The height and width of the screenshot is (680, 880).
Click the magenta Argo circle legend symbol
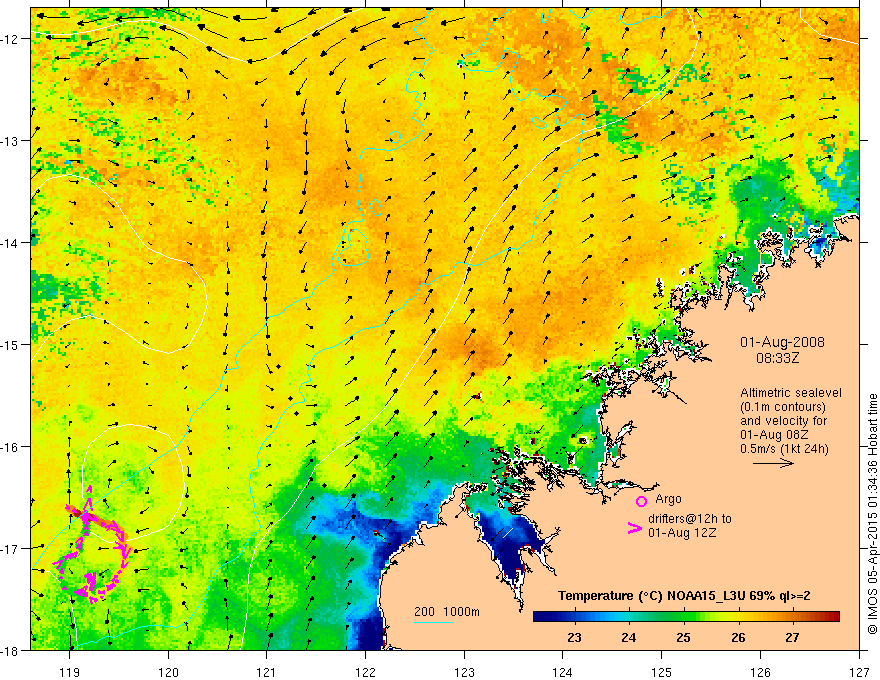tap(641, 501)
